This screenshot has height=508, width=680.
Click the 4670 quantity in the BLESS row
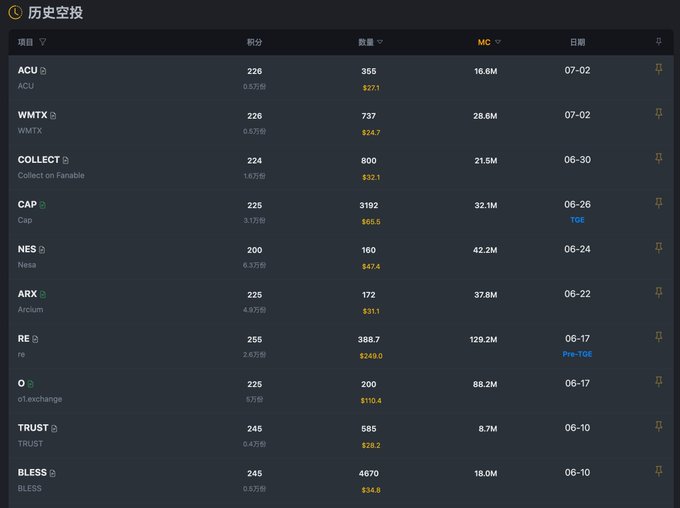[369, 473]
